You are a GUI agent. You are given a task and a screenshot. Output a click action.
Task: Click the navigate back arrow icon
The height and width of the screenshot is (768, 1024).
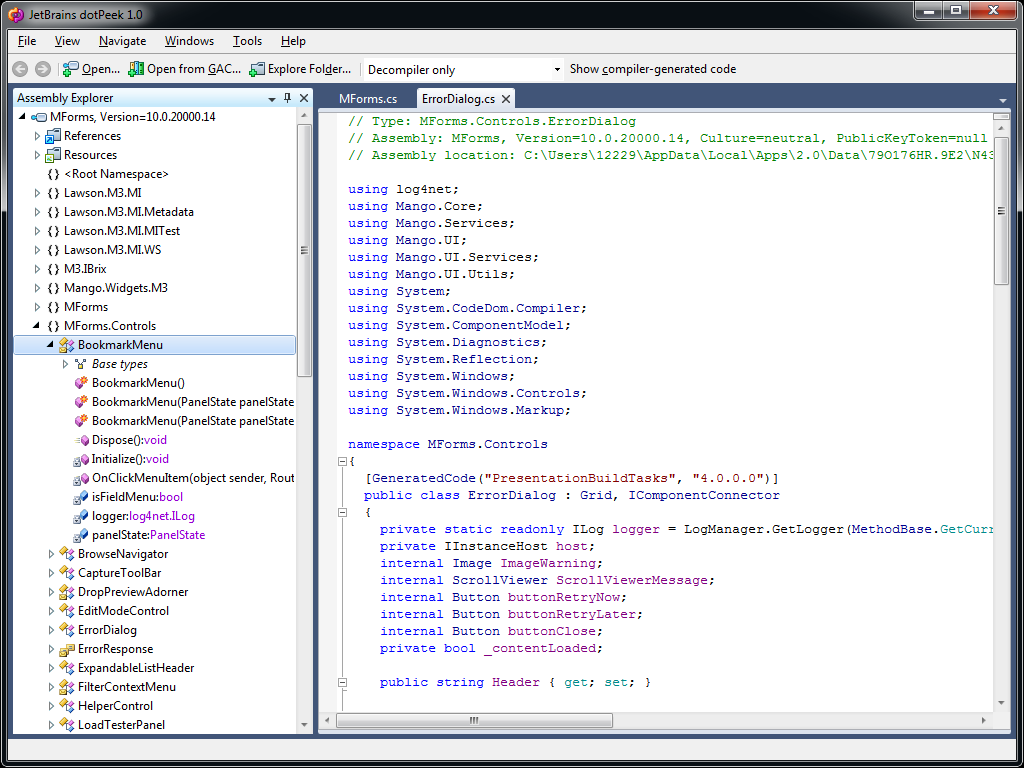[x=20, y=69]
